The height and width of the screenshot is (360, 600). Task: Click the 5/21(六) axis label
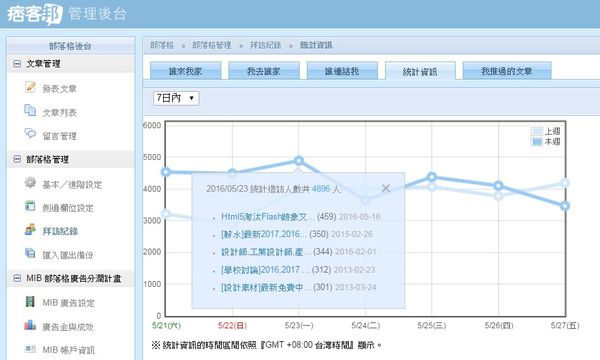166,326
